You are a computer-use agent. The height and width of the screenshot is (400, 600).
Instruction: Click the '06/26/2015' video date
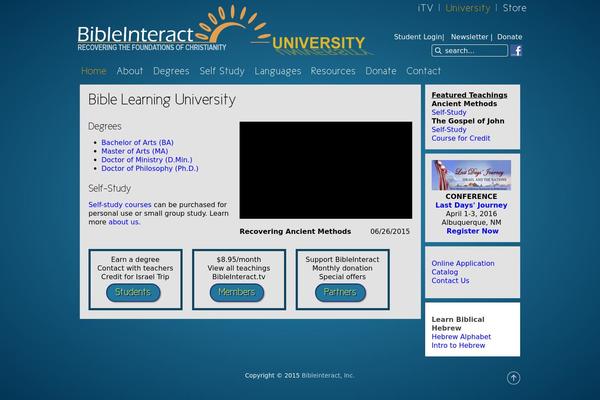coord(390,232)
